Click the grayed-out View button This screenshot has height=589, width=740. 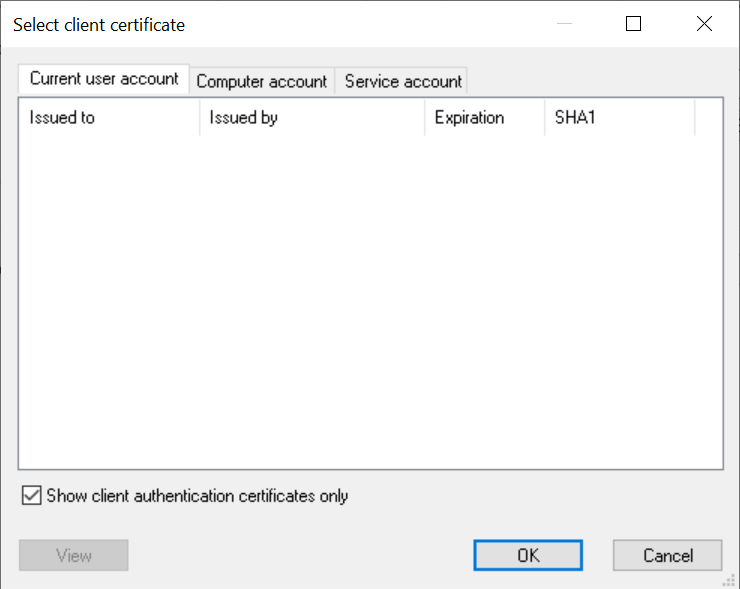click(x=73, y=555)
